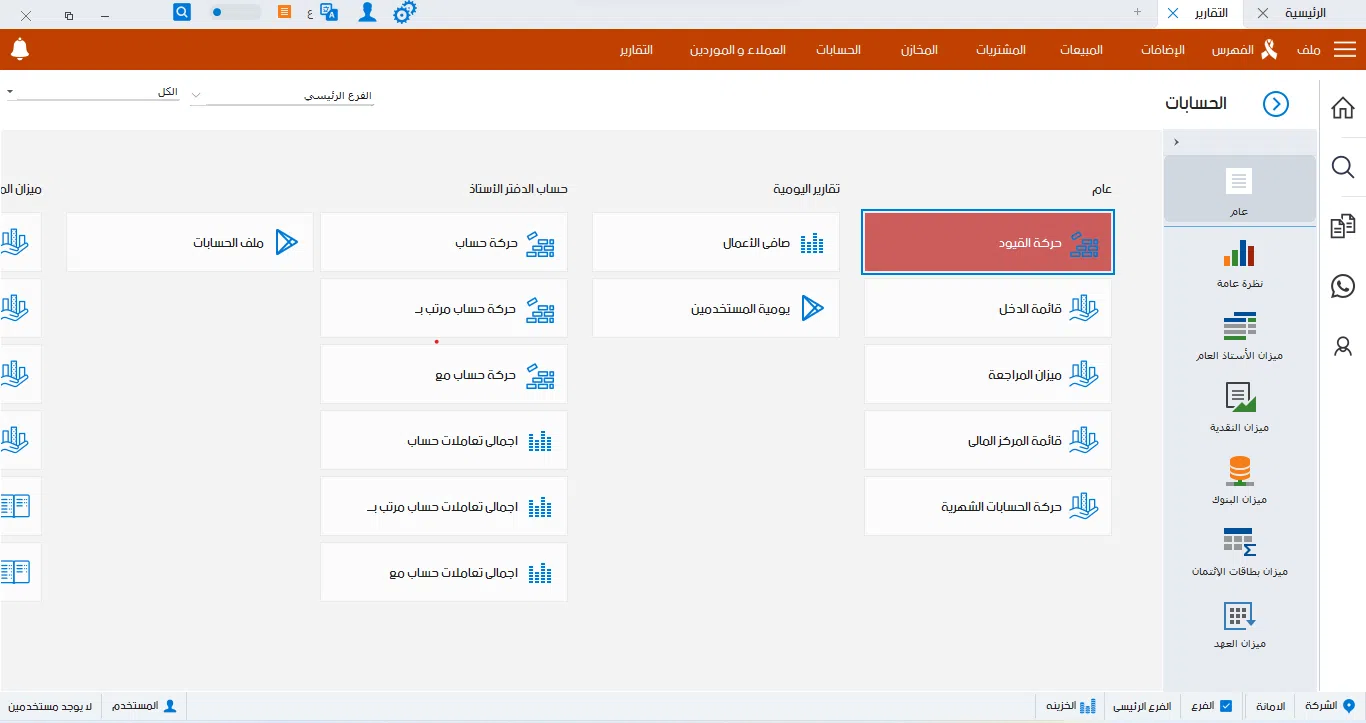
Task: Click the language switcher ع icon
Action: coord(311,12)
